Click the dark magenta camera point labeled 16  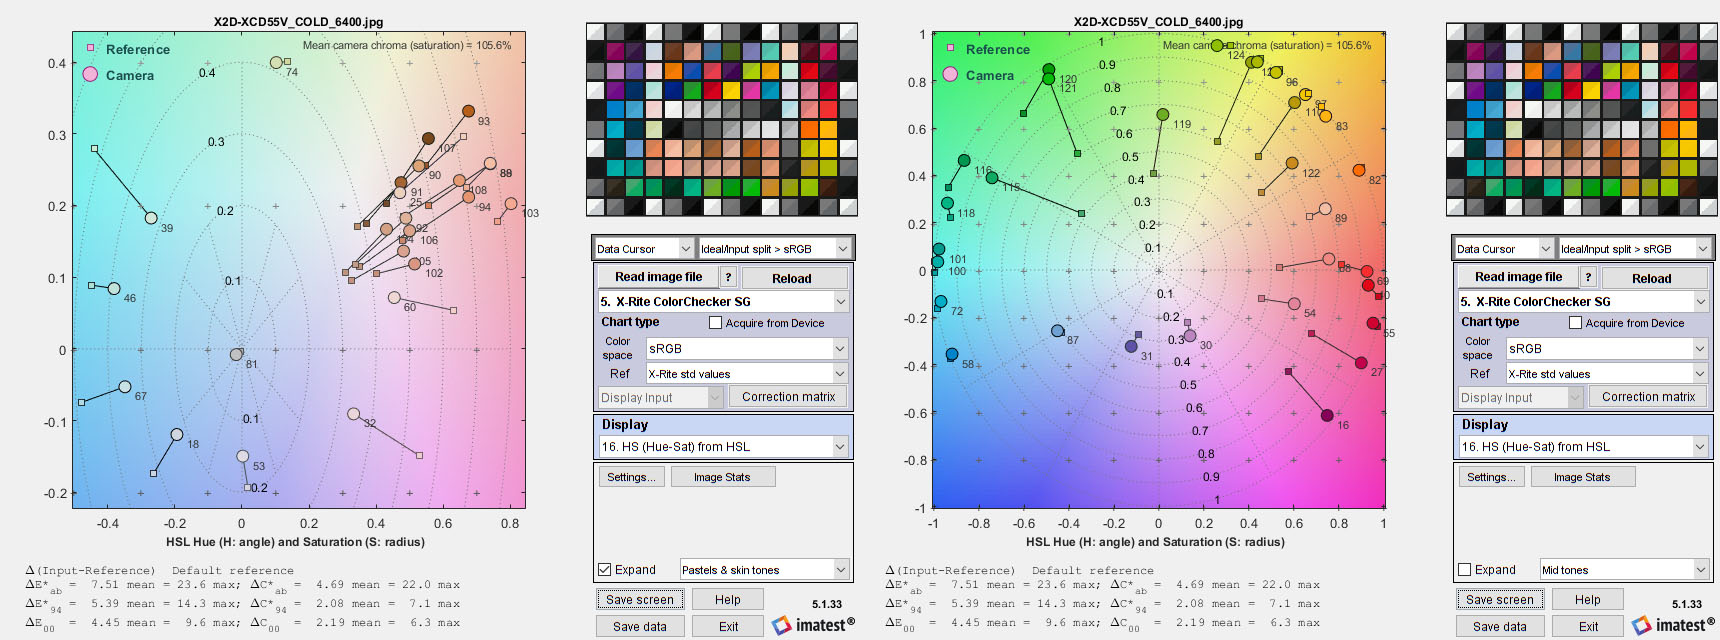click(1327, 415)
